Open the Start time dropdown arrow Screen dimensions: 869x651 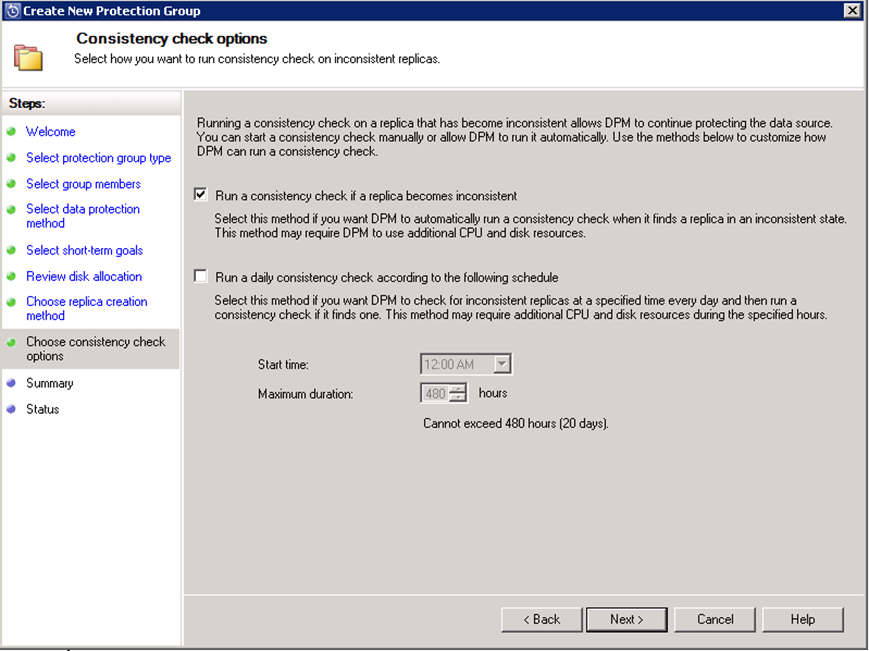502,364
